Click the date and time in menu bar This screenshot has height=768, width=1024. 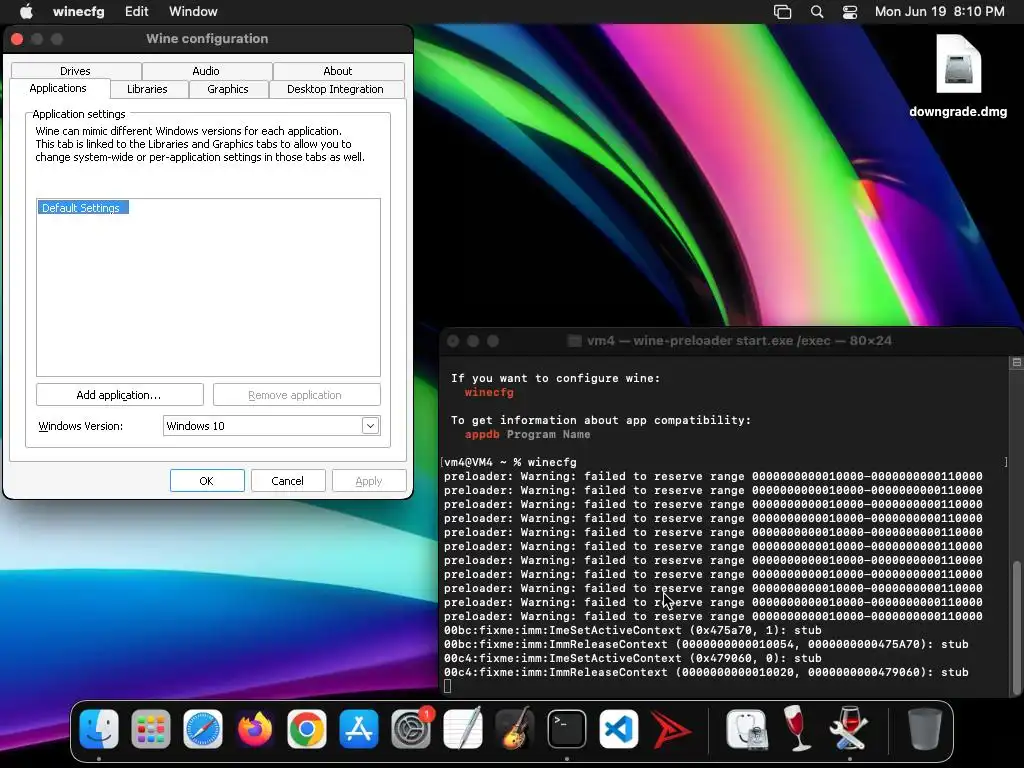coord(939,12)
